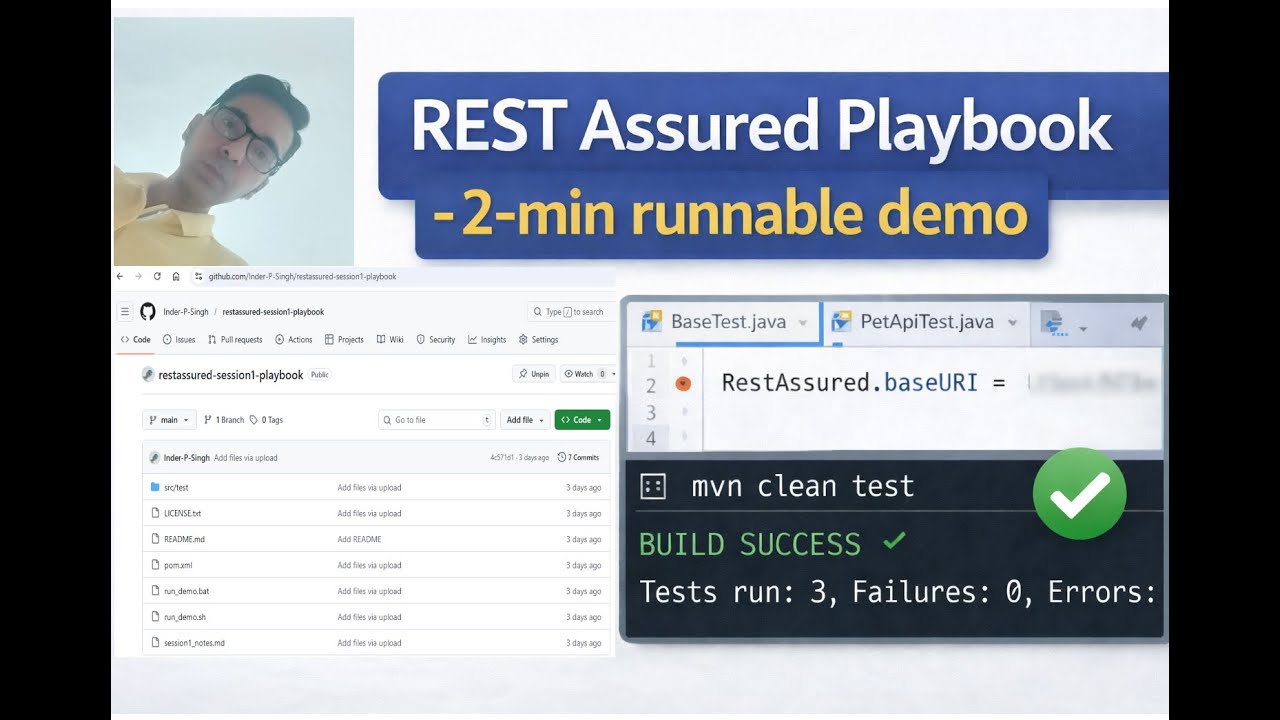Switch to the Wiki tab
The width and height of the screenshot is (1280, 720).
[390, 340]
